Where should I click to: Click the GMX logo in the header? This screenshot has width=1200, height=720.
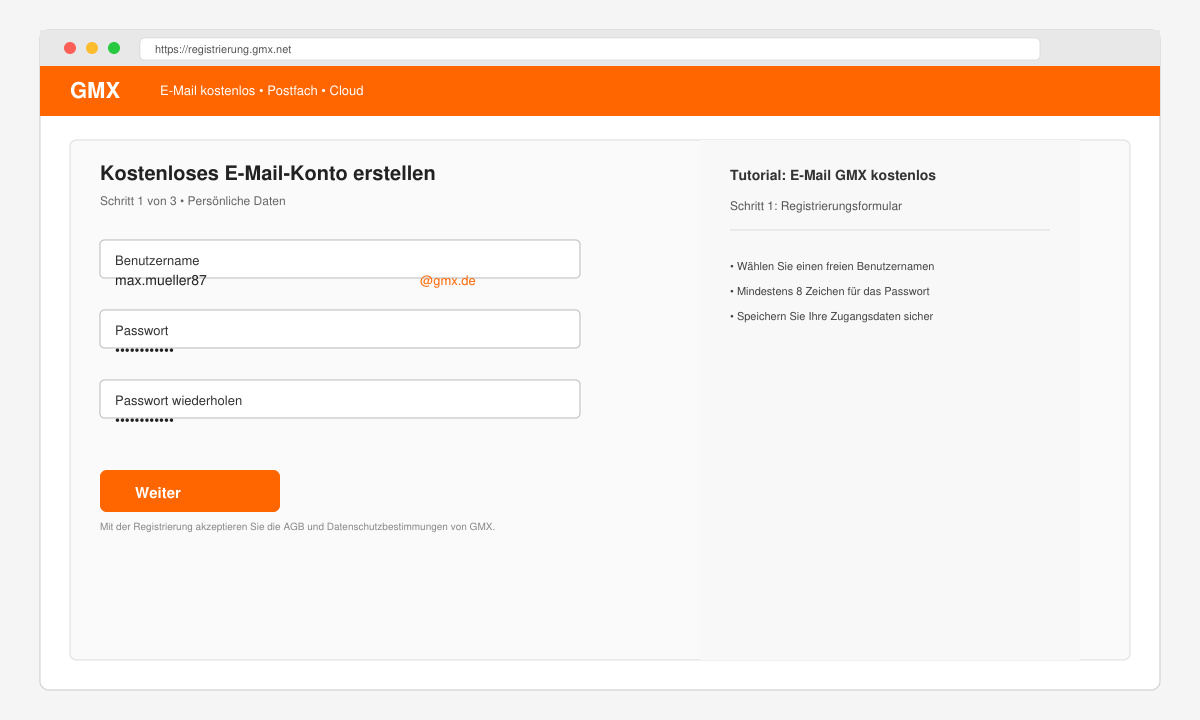95,91
